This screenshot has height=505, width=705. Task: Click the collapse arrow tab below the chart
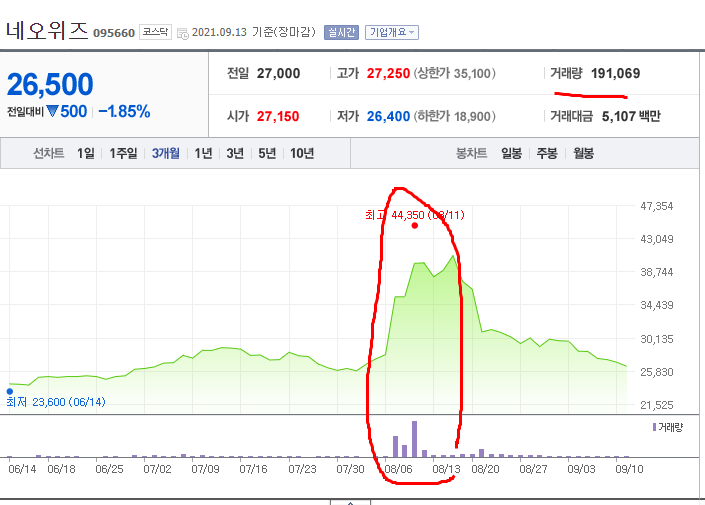coord(351,502)
